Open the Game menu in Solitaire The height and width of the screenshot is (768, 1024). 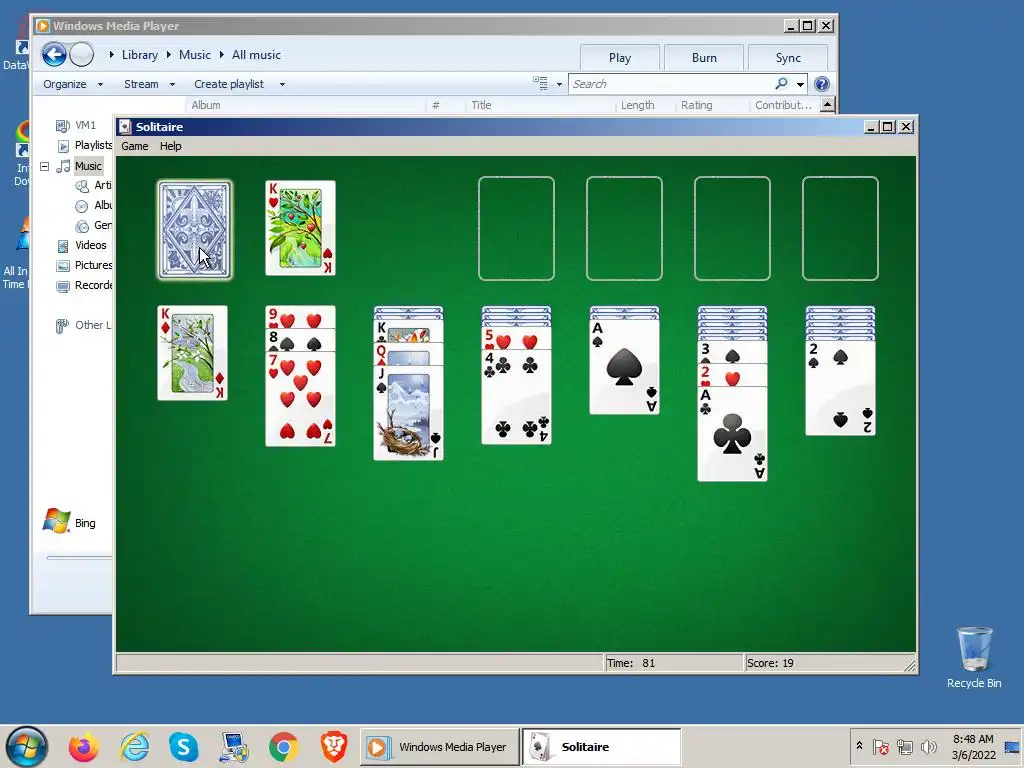[x=135, y=146]
